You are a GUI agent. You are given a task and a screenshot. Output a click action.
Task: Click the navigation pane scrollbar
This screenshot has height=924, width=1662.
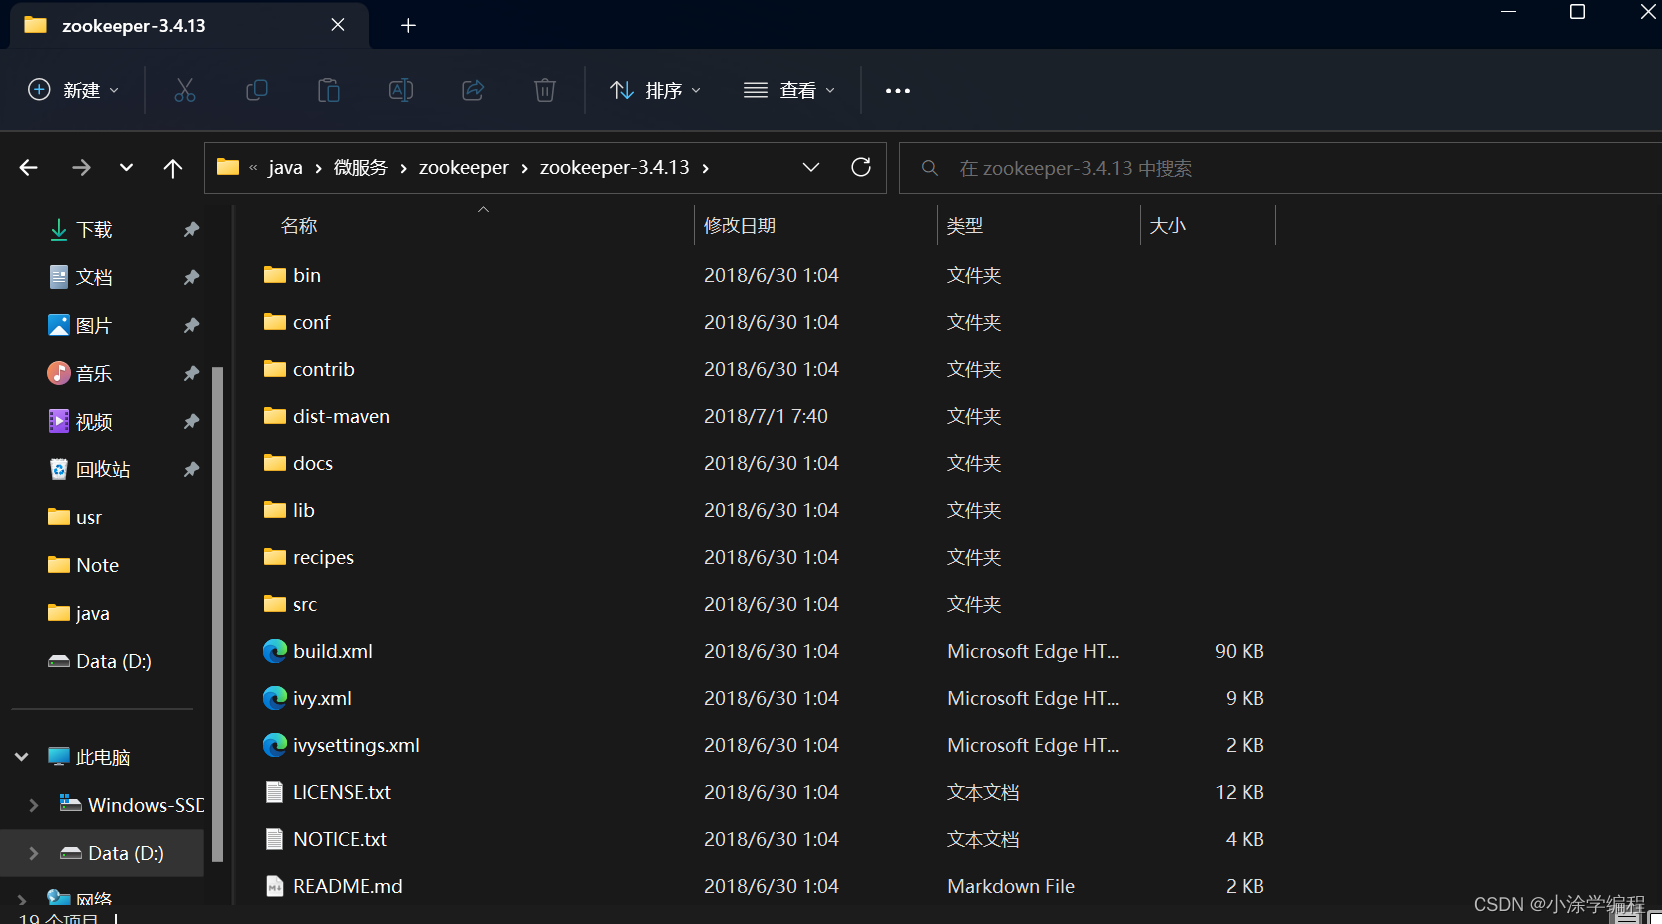[x=217, y=613]
